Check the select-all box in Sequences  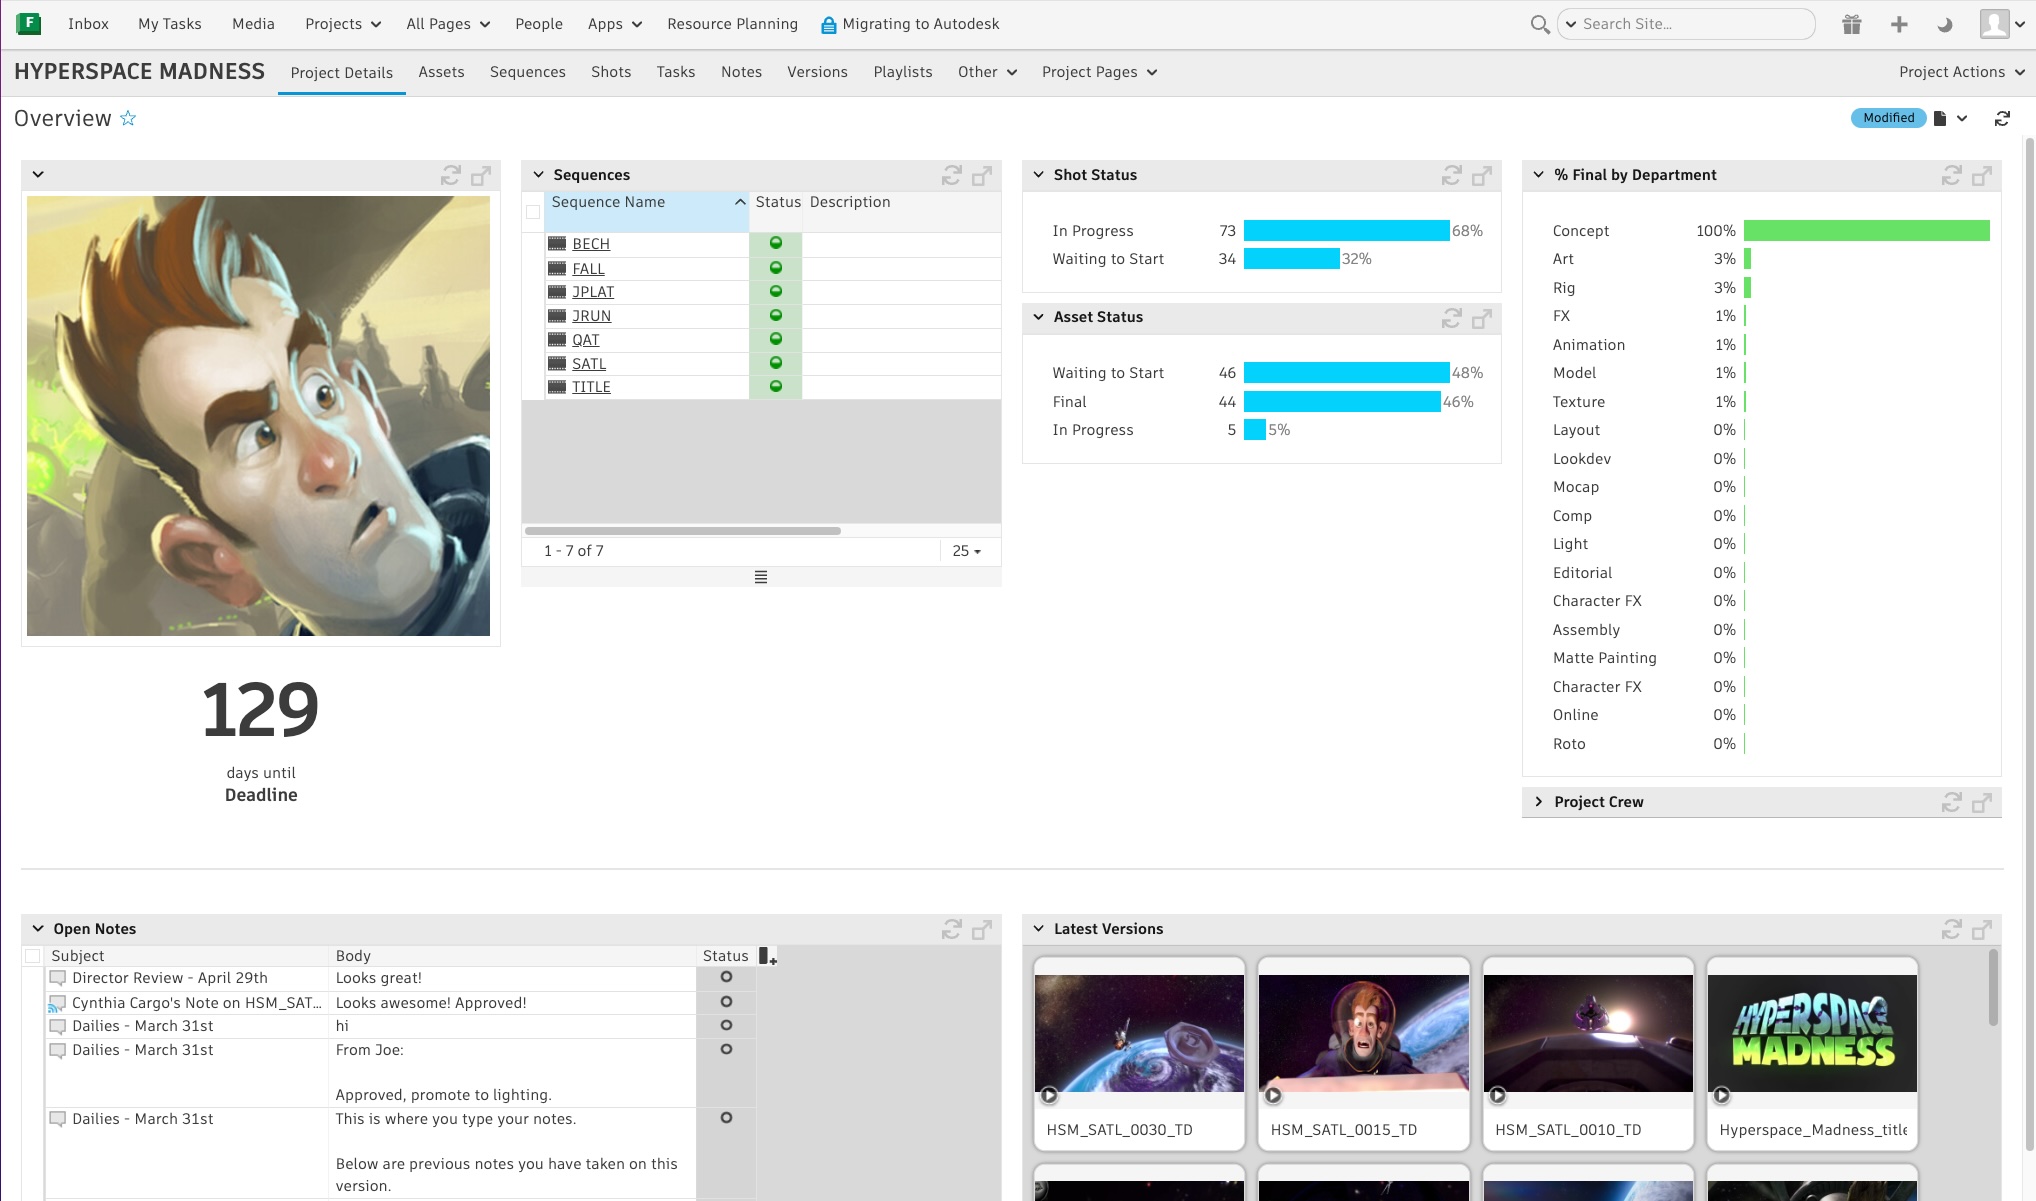(533, 212)
